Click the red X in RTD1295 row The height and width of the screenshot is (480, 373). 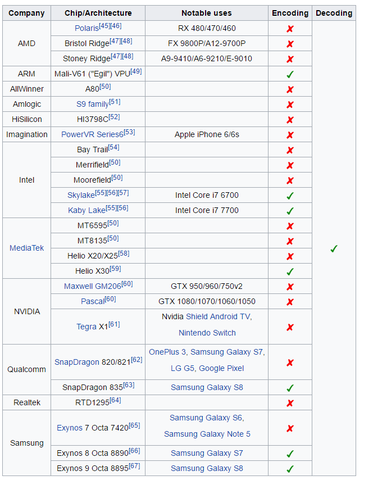pos(290,403)
